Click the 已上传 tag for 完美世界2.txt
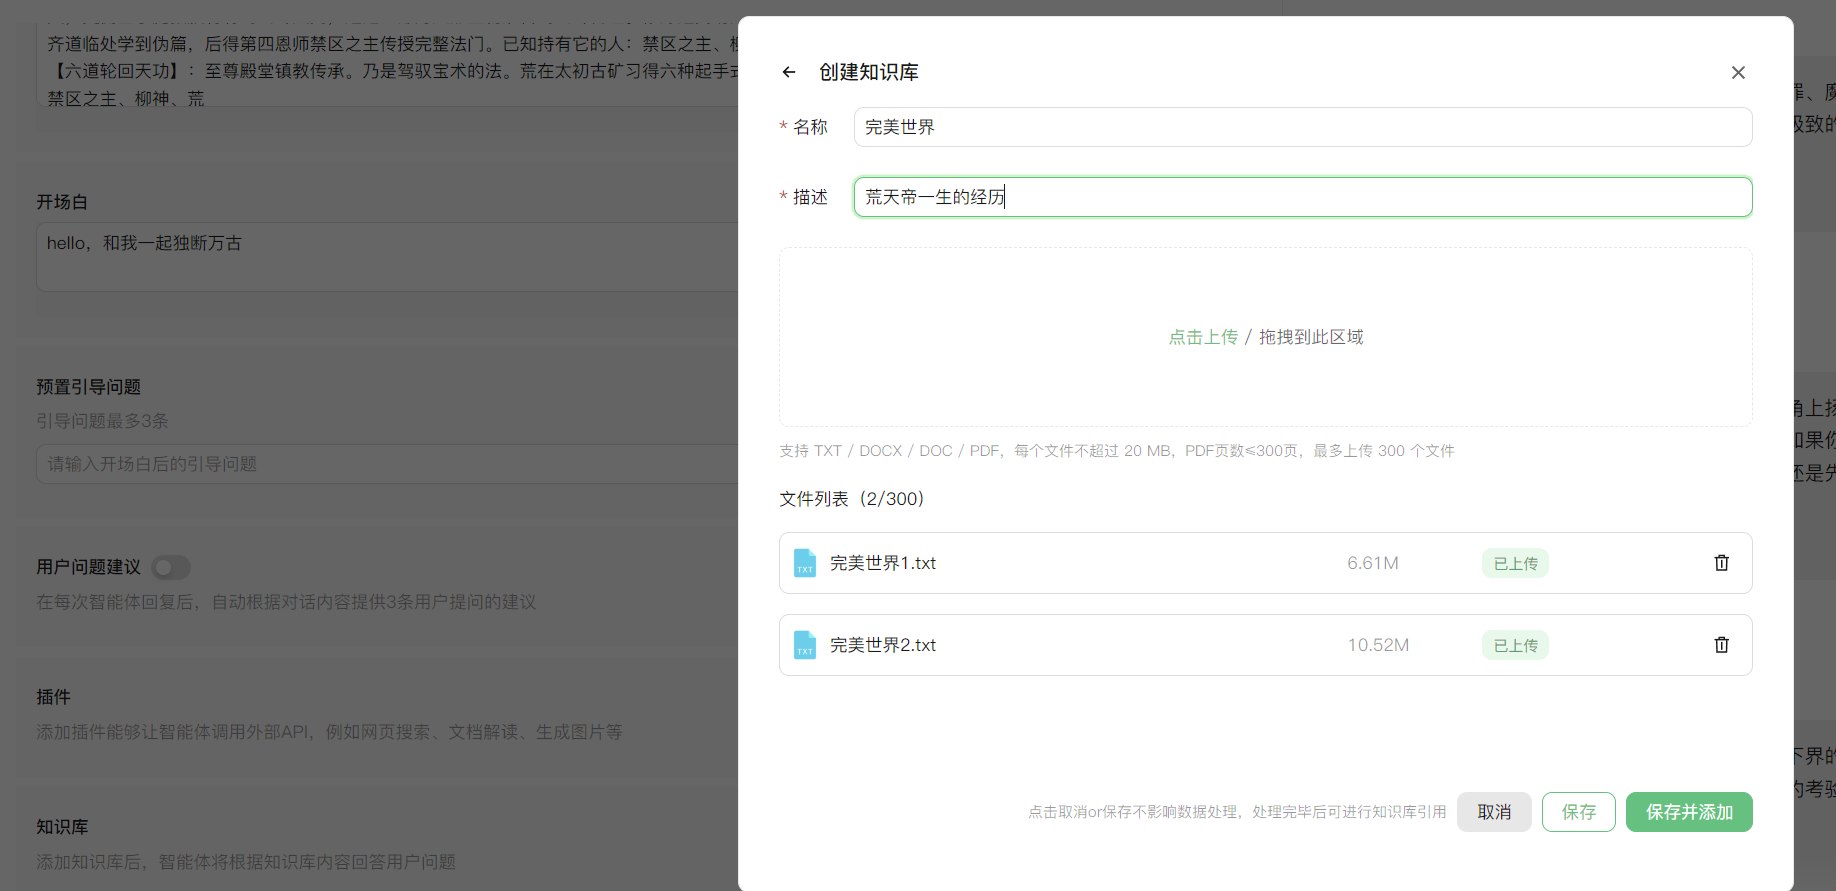 coord(1516,645)
